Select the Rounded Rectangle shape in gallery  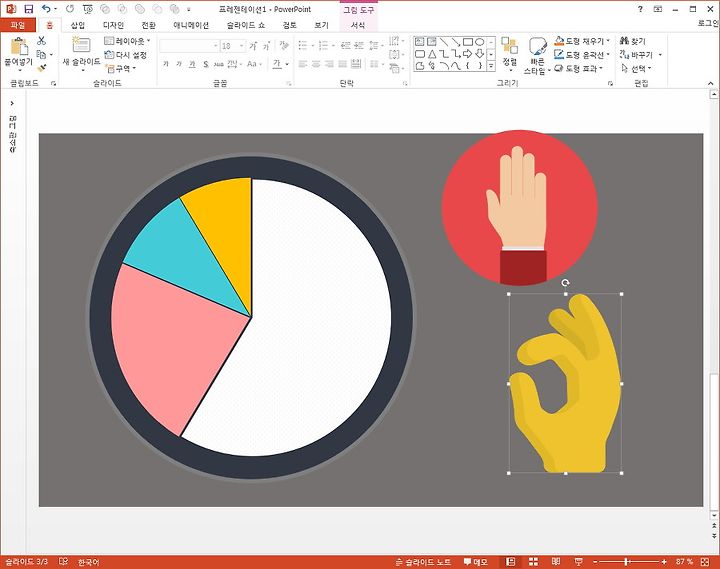[420, 54]
